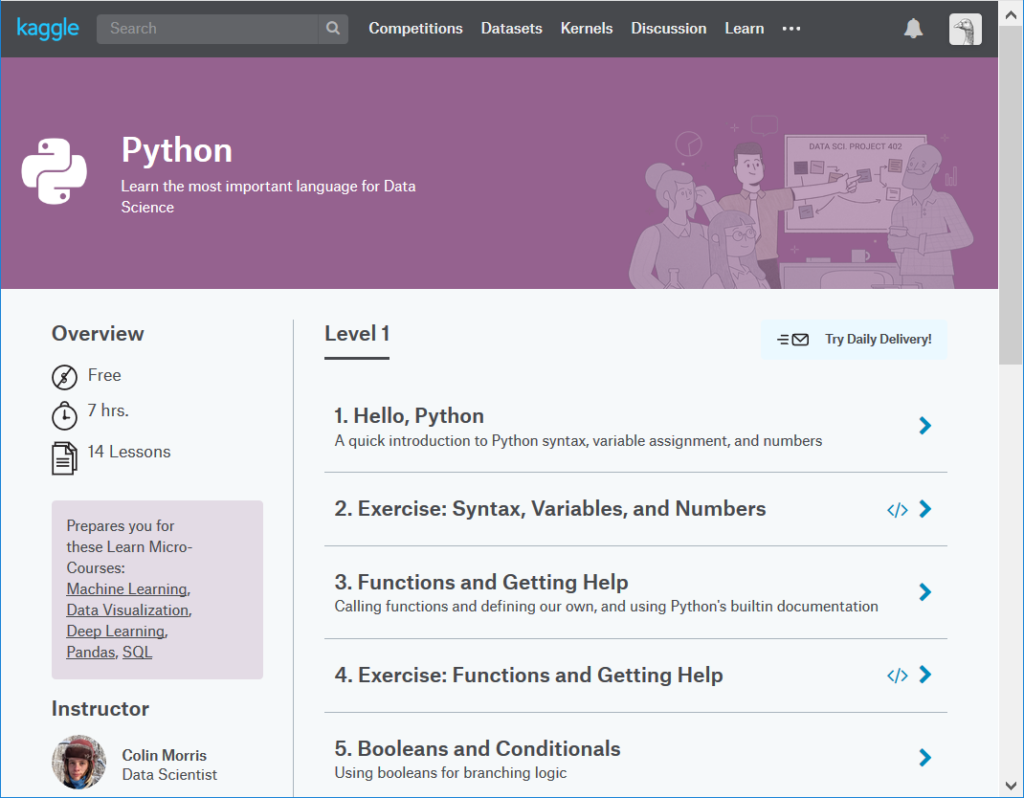Screen dimensions: 1024x798
Task: Click code icon for Syntax, Variables exercise
Action: click(x=897, y=510)
